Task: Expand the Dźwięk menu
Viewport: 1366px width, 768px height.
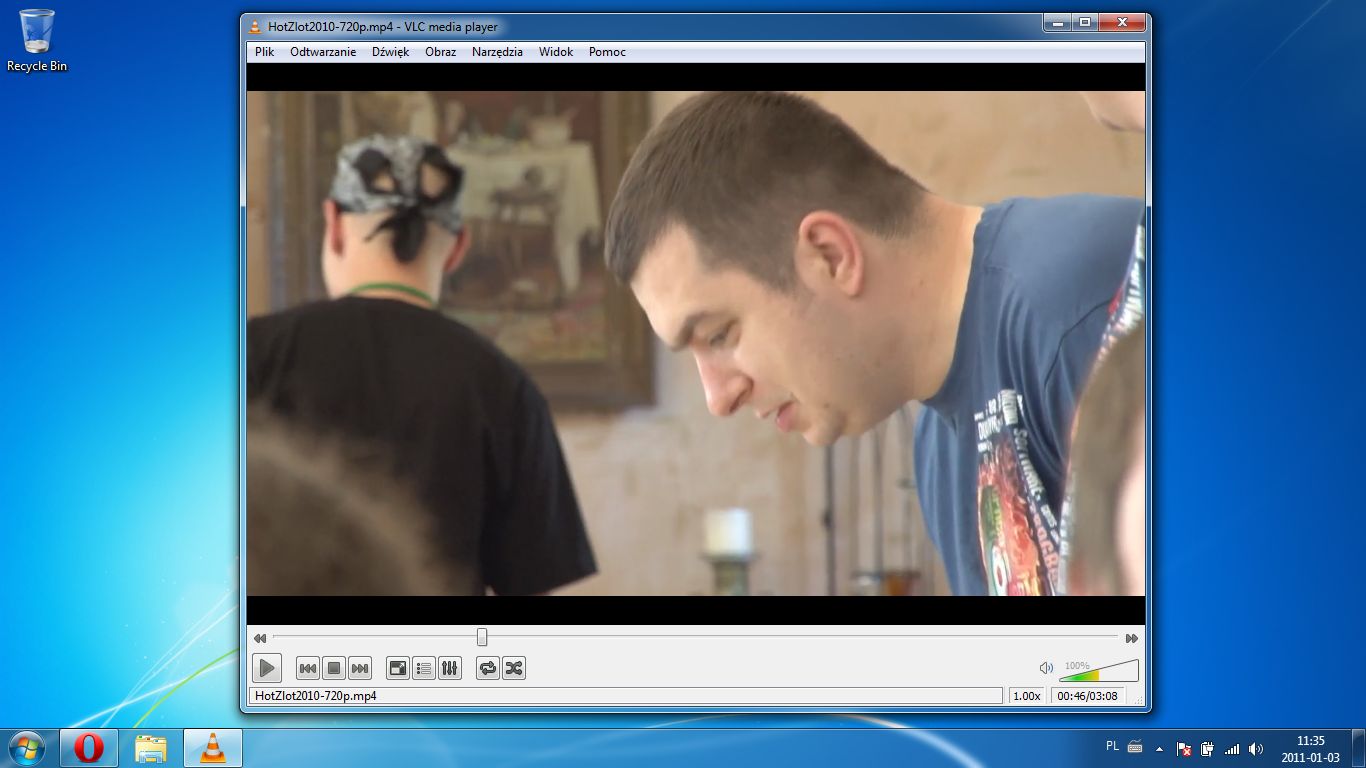Action: click(x=390, y=52)
